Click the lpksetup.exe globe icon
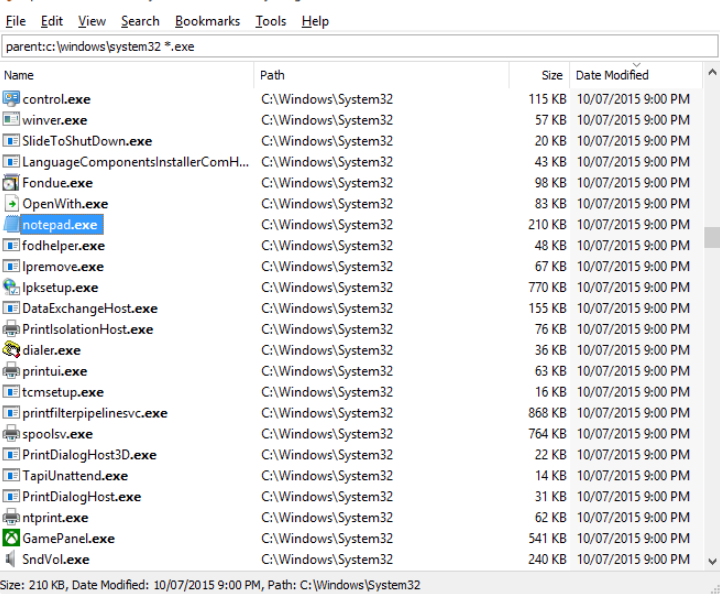 click(x=11, y=287)
